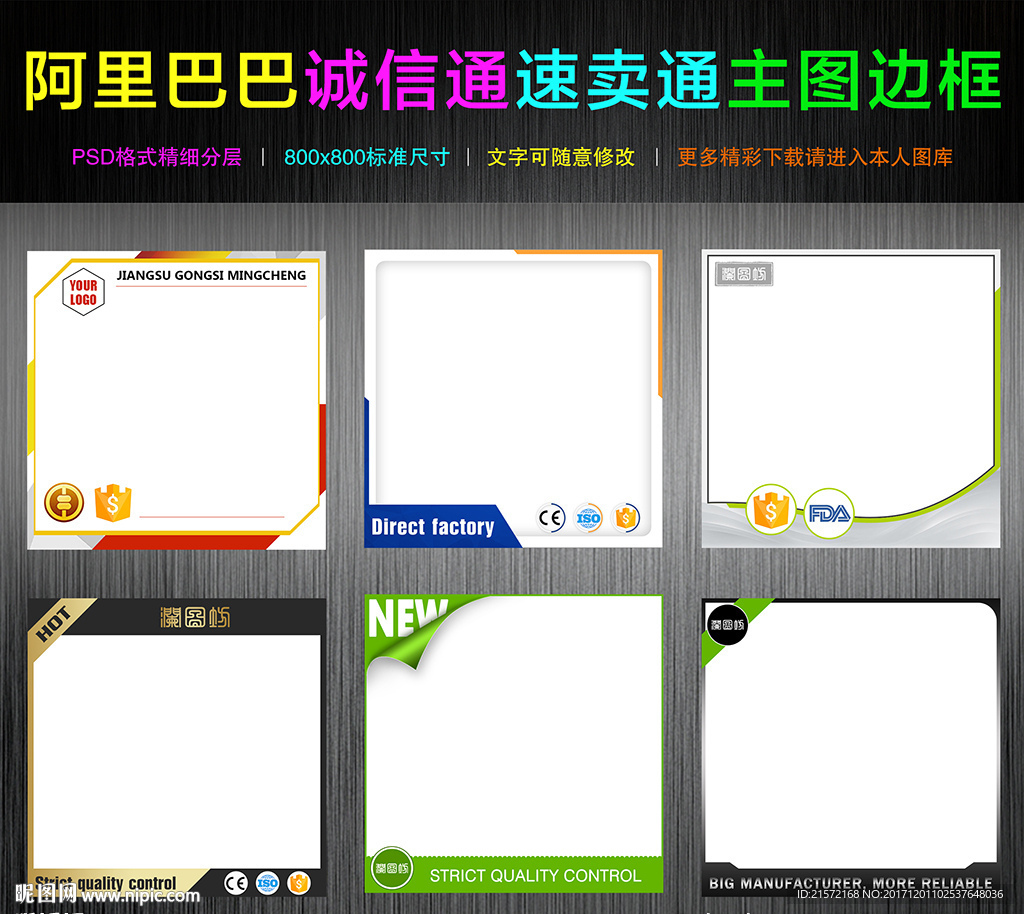Click BIG MANUFACTURER, MORE RELIABLE text
Viewport: 1024px width, 914px height.
pyautogui.click(x=850, y=883)
